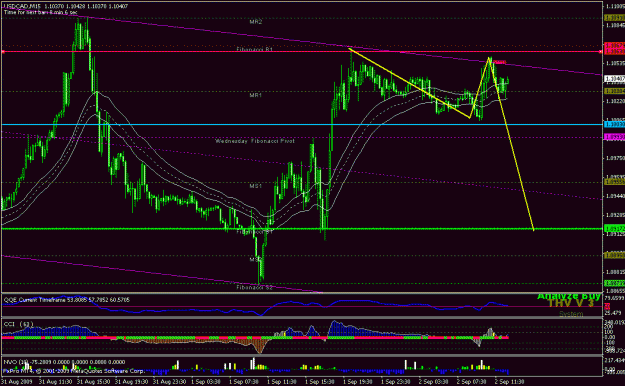Click the 31 Aug 15:30 time label

pyautogui.click(x=93, y=382)
